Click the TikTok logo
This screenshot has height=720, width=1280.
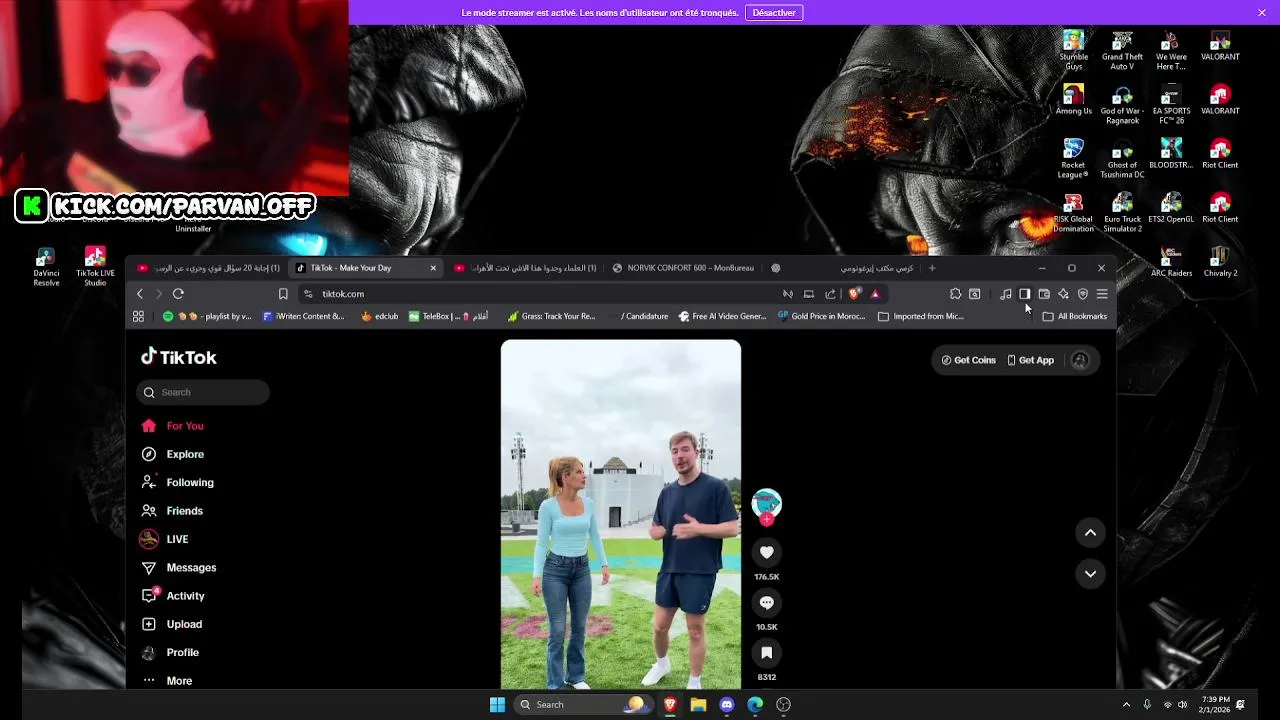click(178, 357)
